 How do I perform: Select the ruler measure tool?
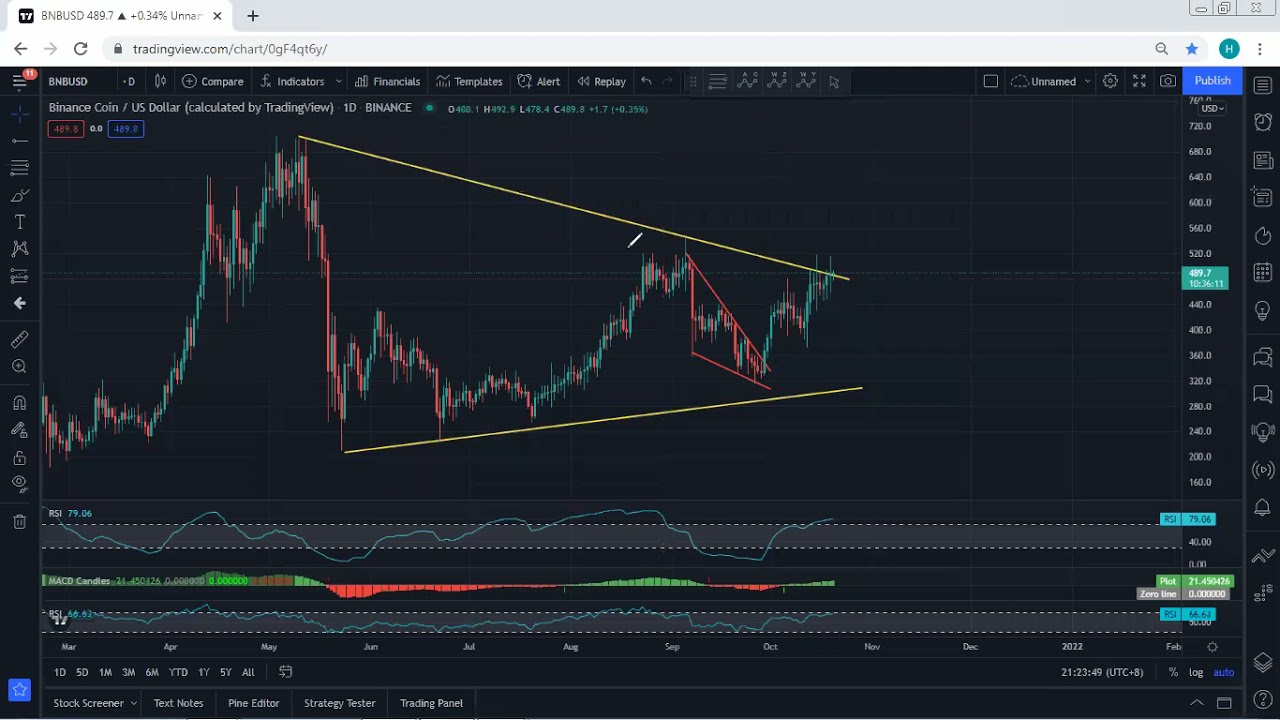tap(19, 340)
